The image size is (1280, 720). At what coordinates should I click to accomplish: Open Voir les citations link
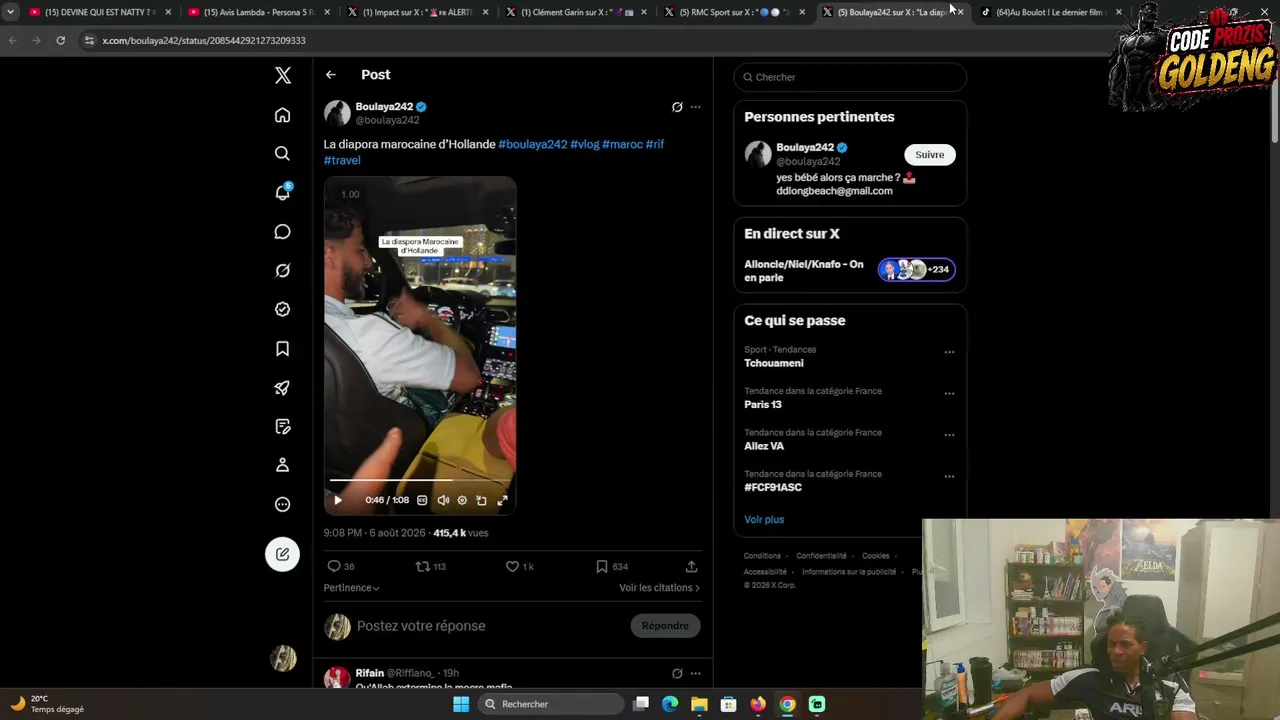tap(659, 588)
